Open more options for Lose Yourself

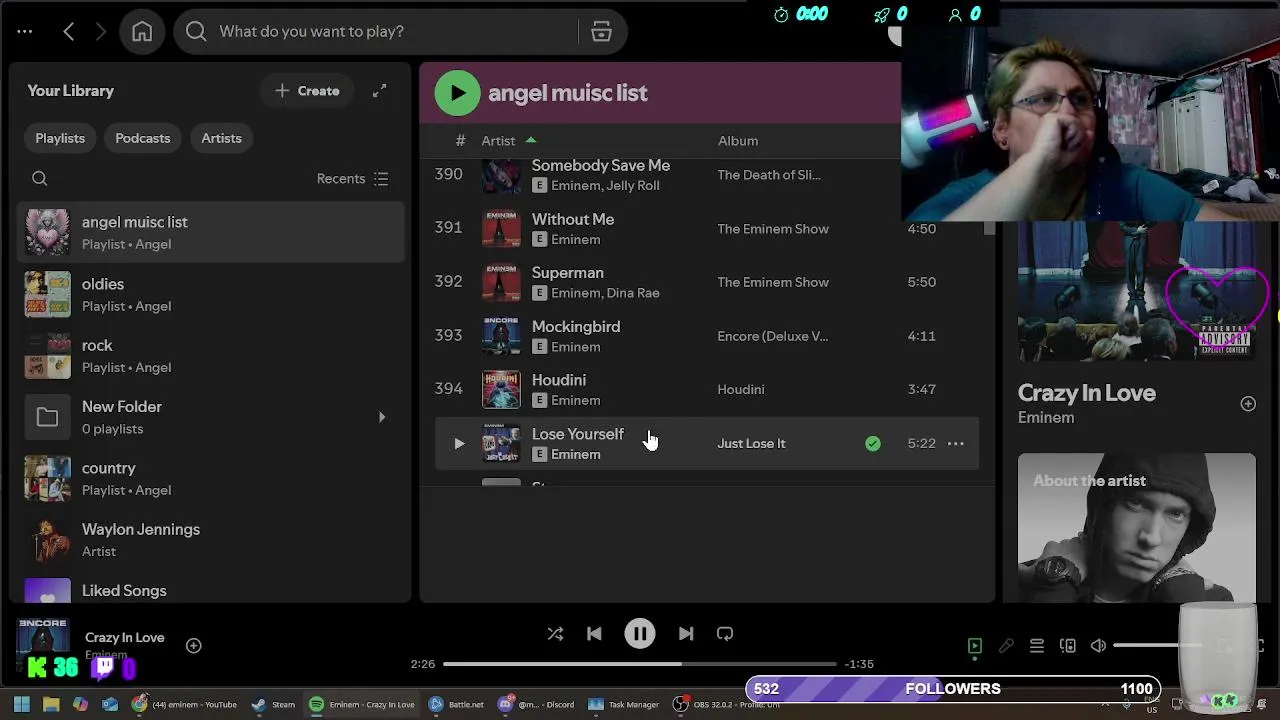pyautogui.click(x=956, y=443)
